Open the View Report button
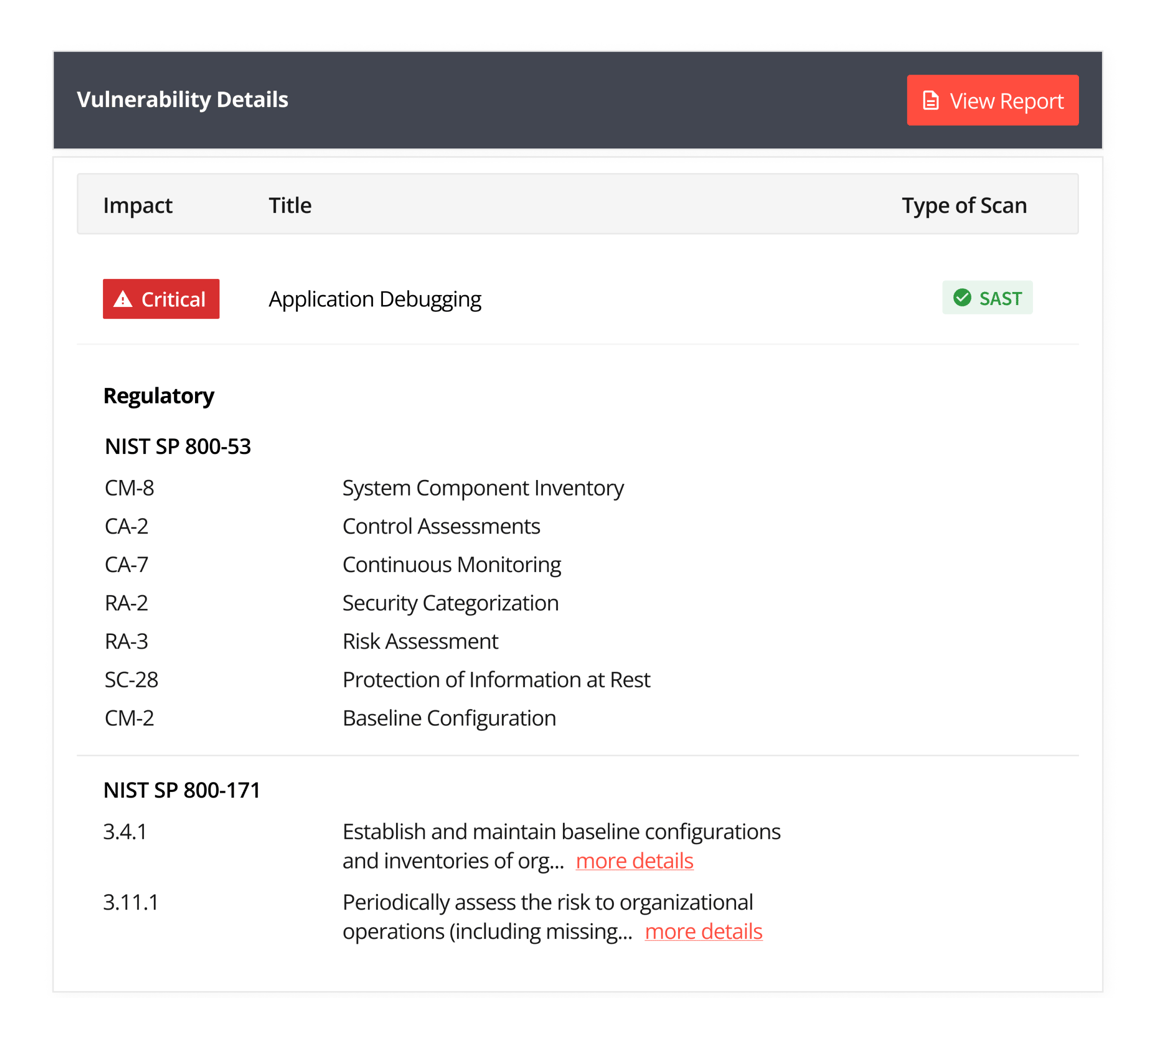Screen dimensions: 1162x1040 (x=992, y=100)
